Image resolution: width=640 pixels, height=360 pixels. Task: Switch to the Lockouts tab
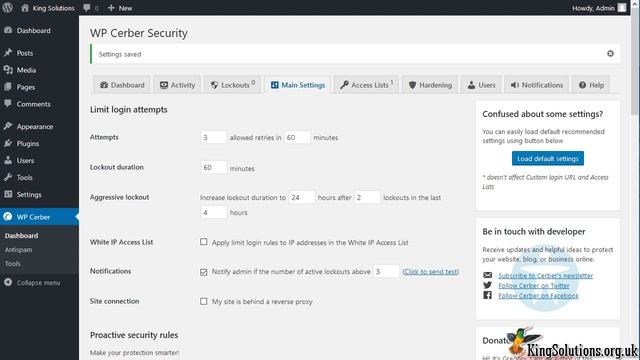click(x=232, y=85)
